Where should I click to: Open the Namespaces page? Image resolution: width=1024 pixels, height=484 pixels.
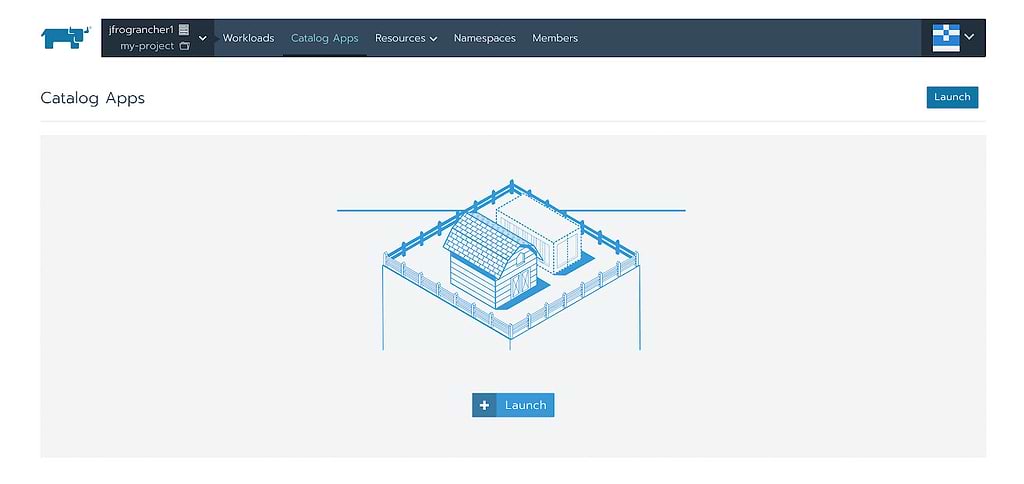pos(485,38)
